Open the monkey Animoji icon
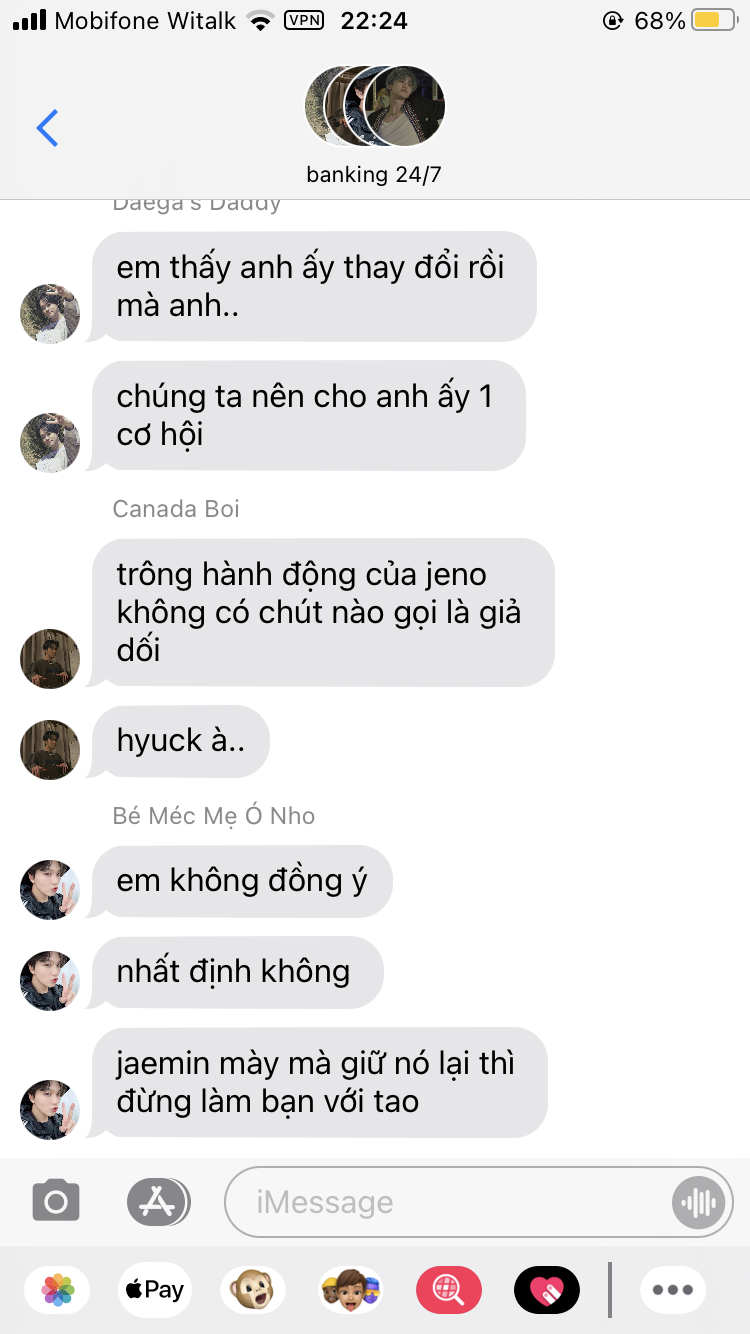 (x=252, y=1290)
